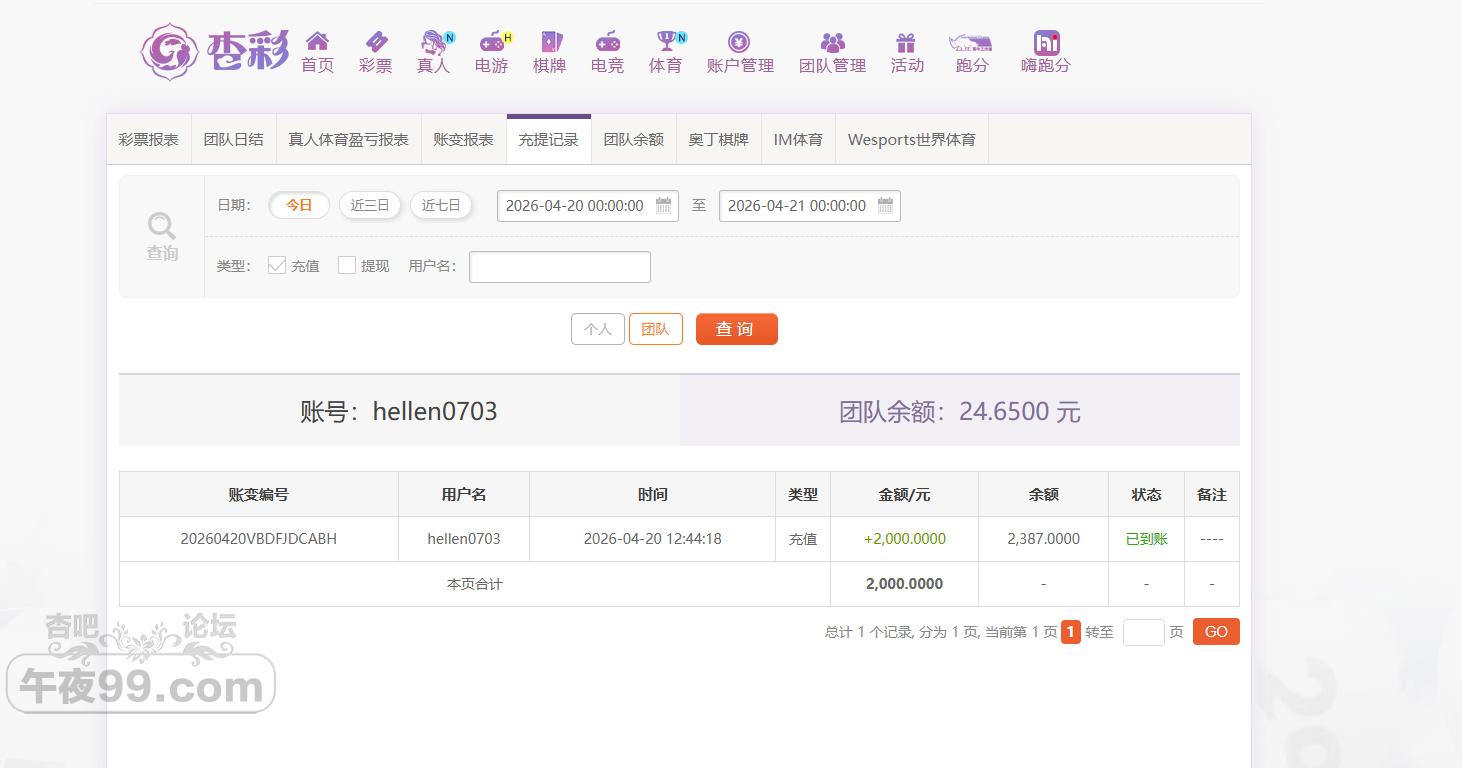Click transaction number 20260420VBDFJDCABH
1462x768 pixels.
tap(259, 539)
